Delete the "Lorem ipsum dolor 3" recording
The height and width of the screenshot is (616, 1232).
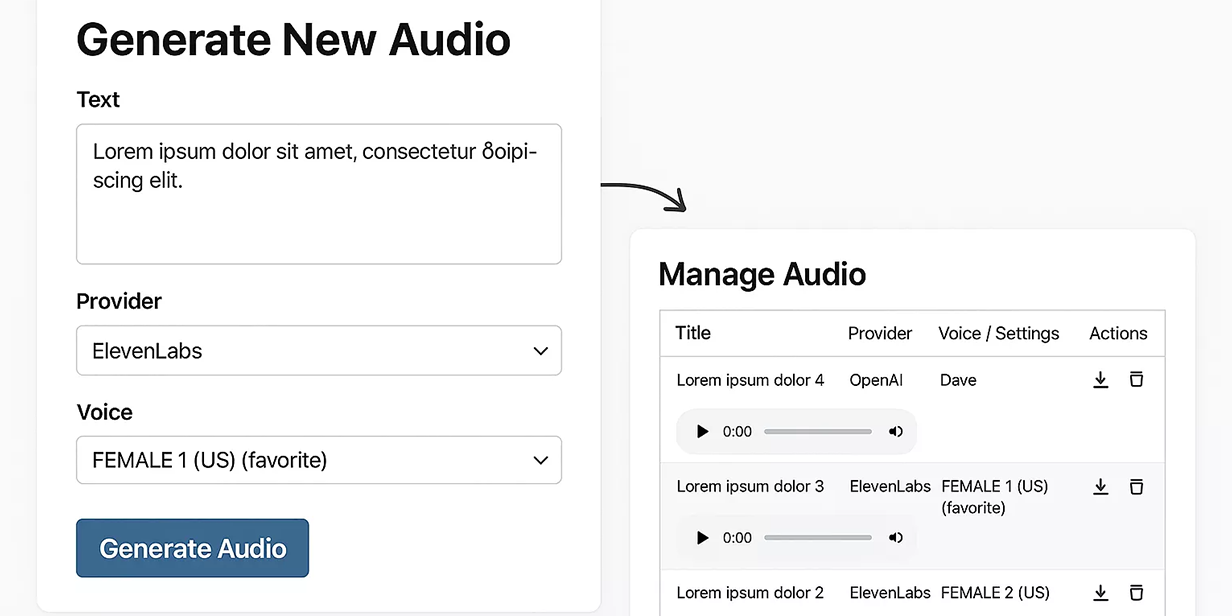1137,487
